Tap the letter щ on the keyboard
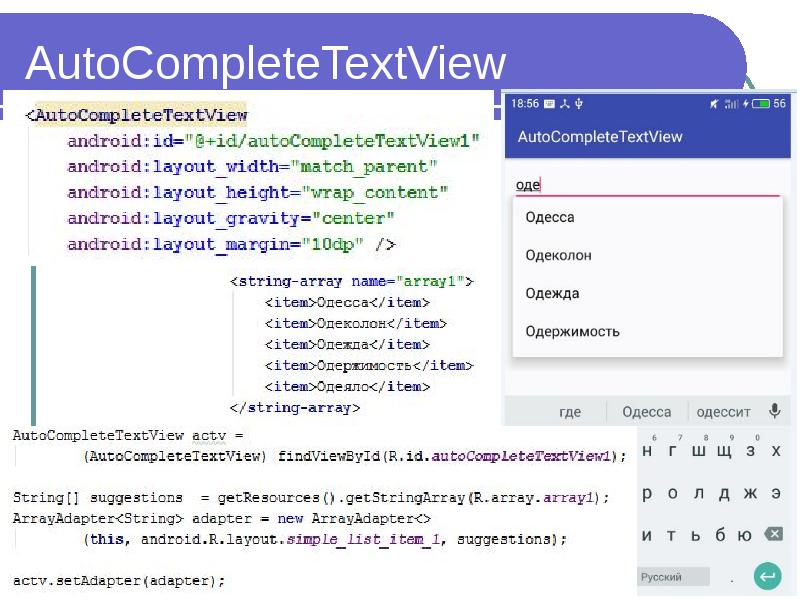The width and height of the screenshot is (800, 600). point(723,451)
